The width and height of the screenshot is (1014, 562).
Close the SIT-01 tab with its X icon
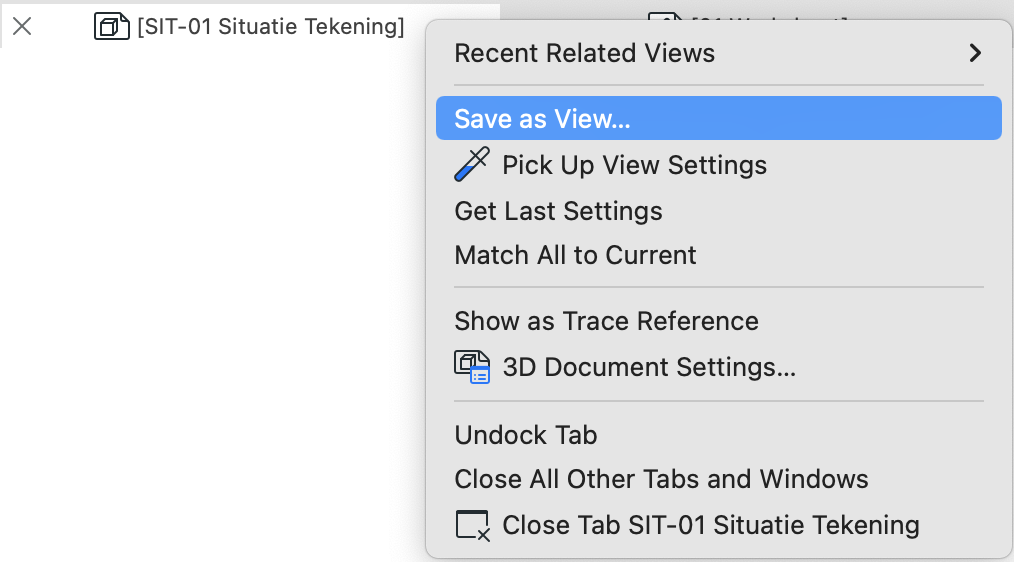tap(22, 27)
